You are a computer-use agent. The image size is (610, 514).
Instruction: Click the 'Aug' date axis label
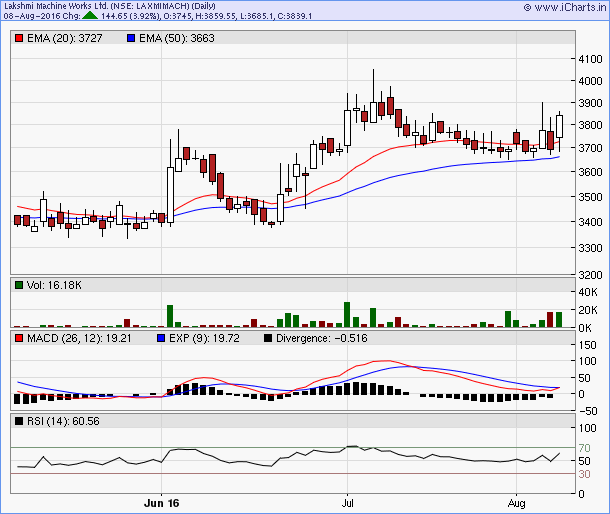coord(516,503)
